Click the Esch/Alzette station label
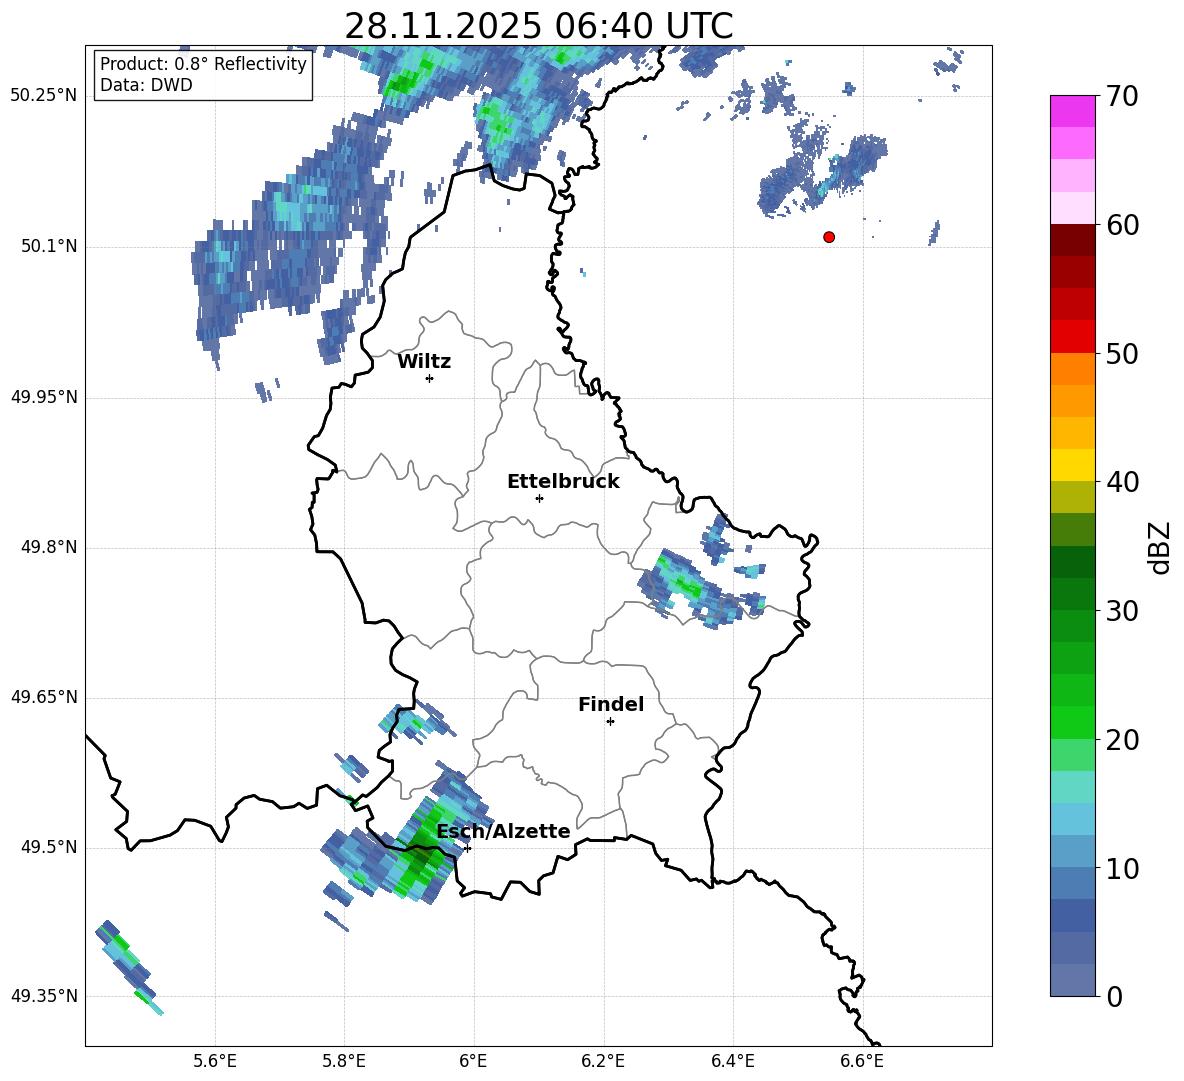 pos(503,831)
